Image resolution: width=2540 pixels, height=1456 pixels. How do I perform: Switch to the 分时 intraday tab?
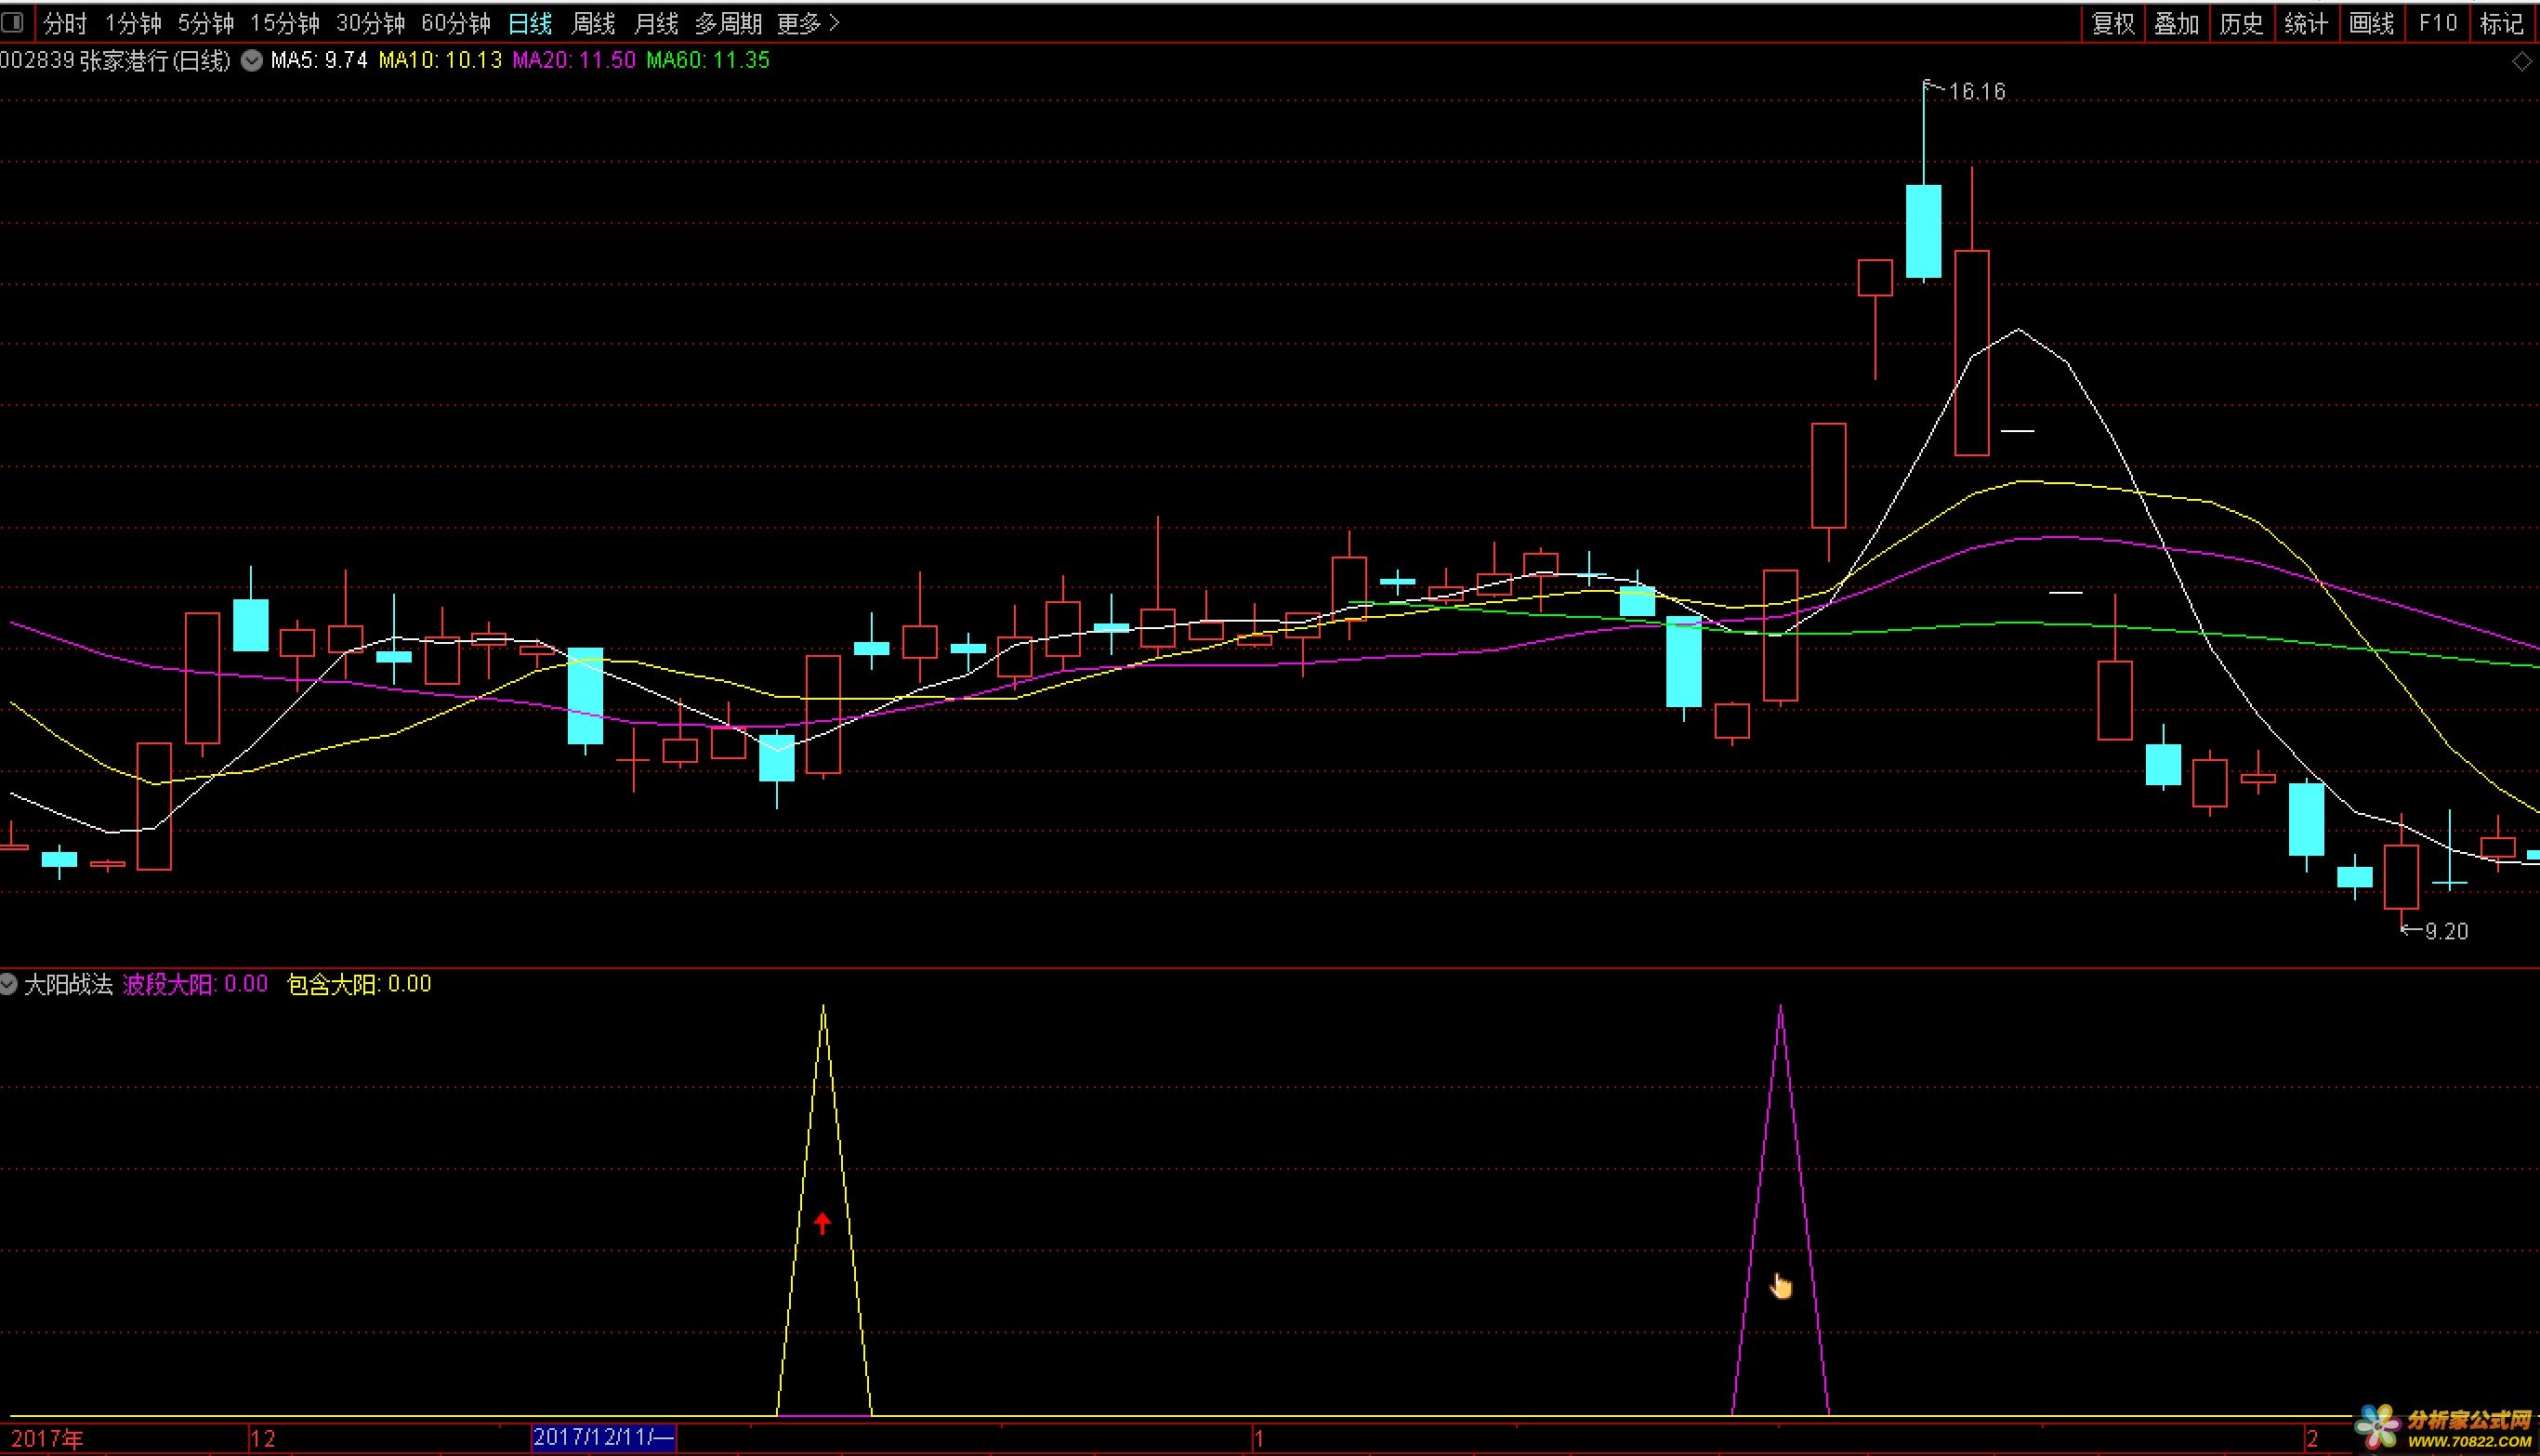click(65, 23)
